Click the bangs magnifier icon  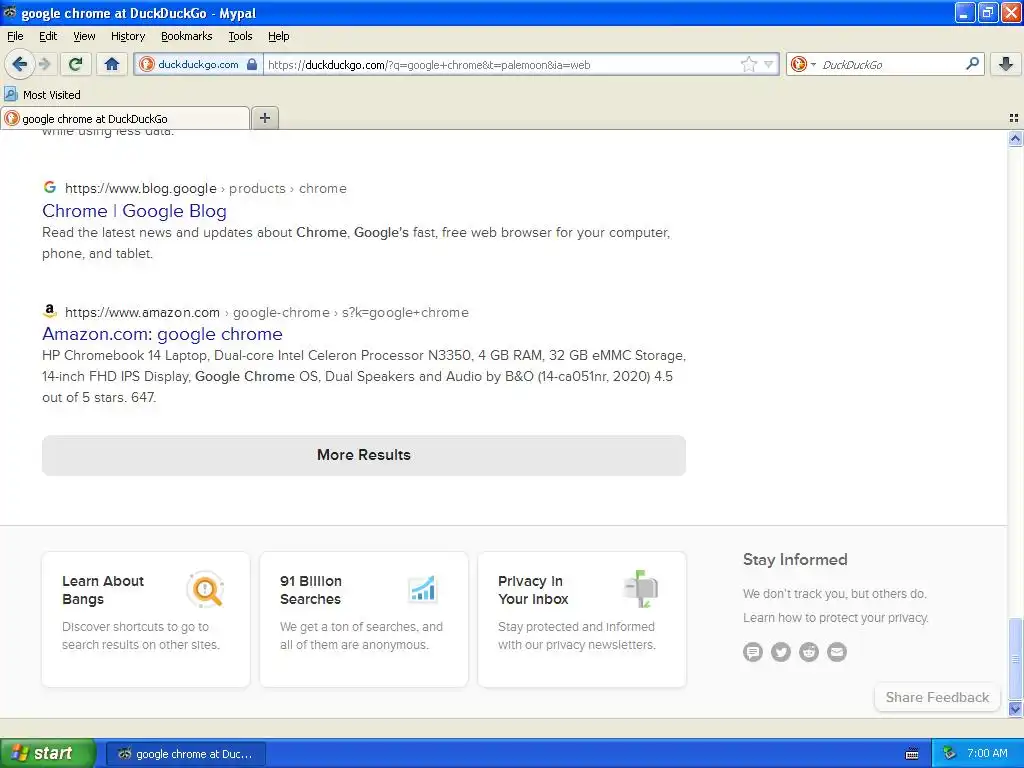(x=206, y=589)
